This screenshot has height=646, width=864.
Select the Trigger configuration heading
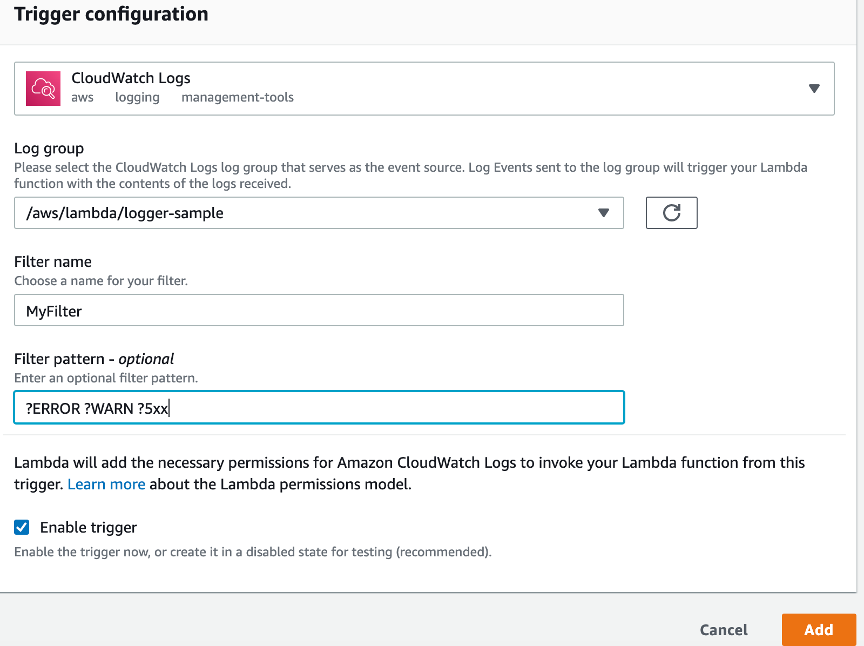click(x=113, y=14)
